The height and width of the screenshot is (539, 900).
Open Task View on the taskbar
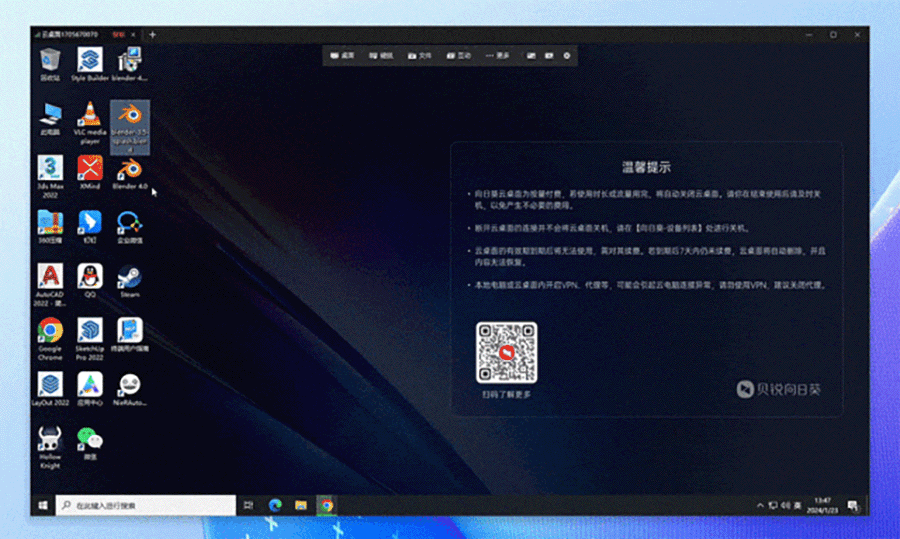coord(249,505)
